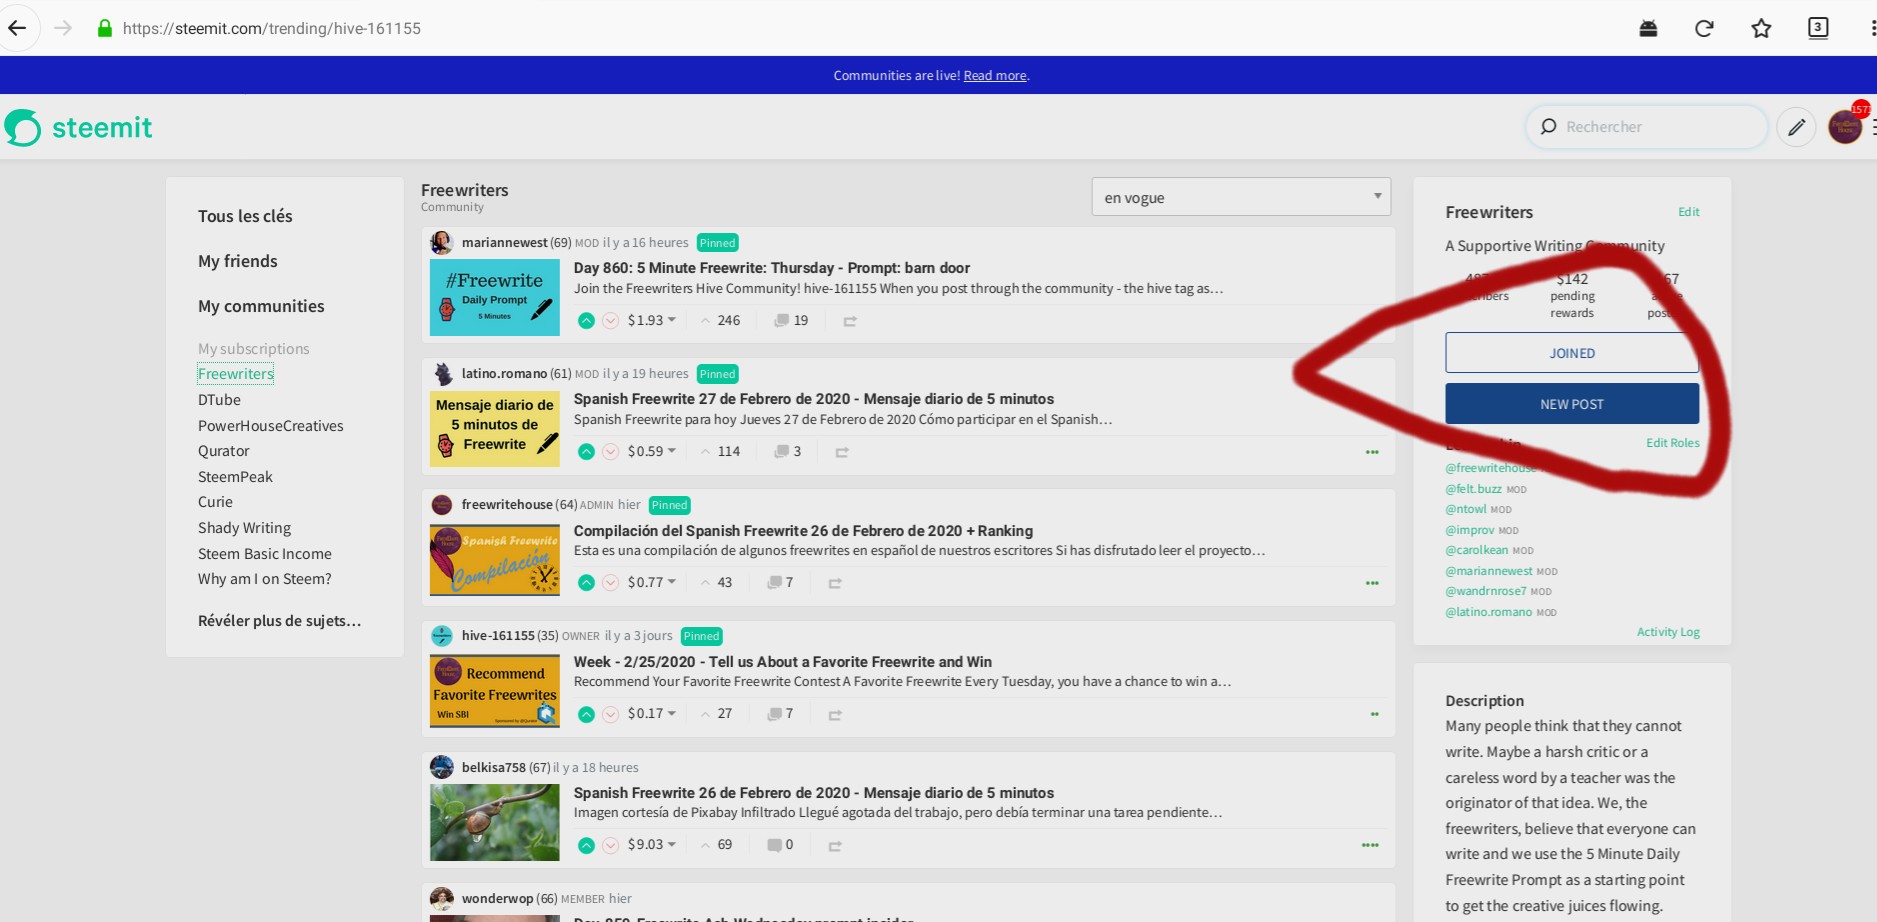Select My communities in the sidebar
Image resolution: width=1877 pixels, height=922 pixels.
(261, 306)
